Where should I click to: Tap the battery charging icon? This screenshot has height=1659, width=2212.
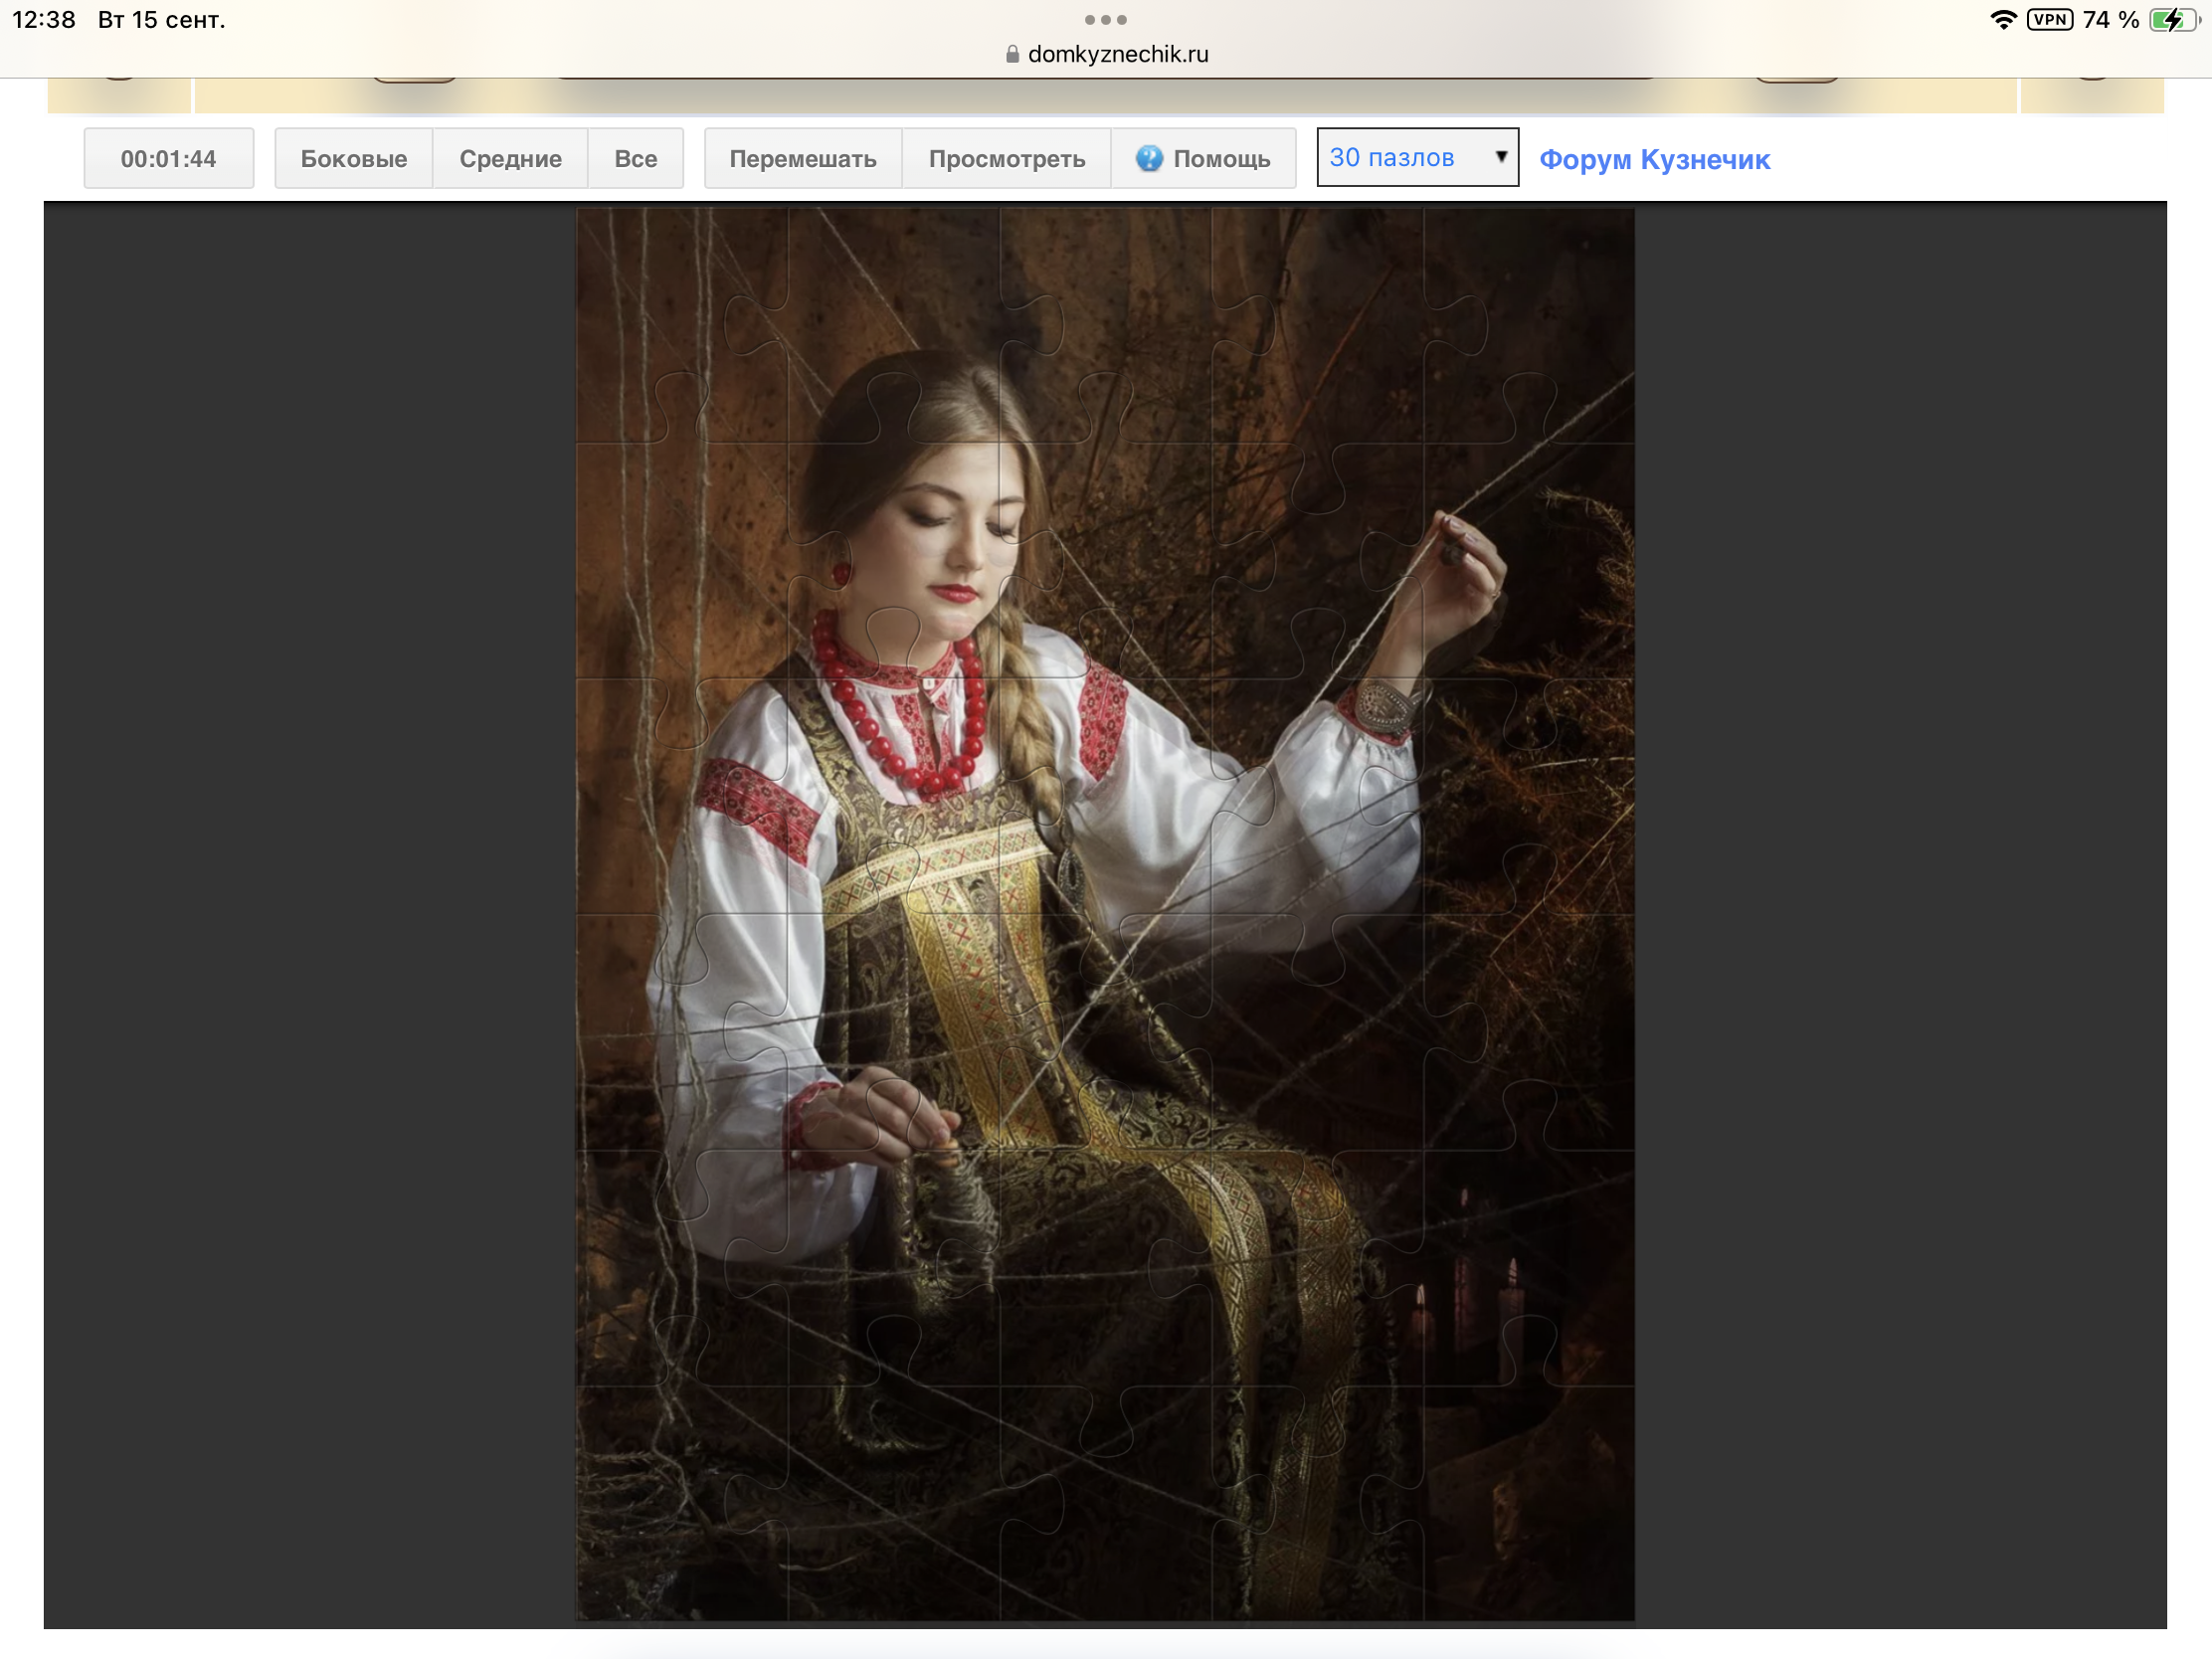coord(2171,20)
